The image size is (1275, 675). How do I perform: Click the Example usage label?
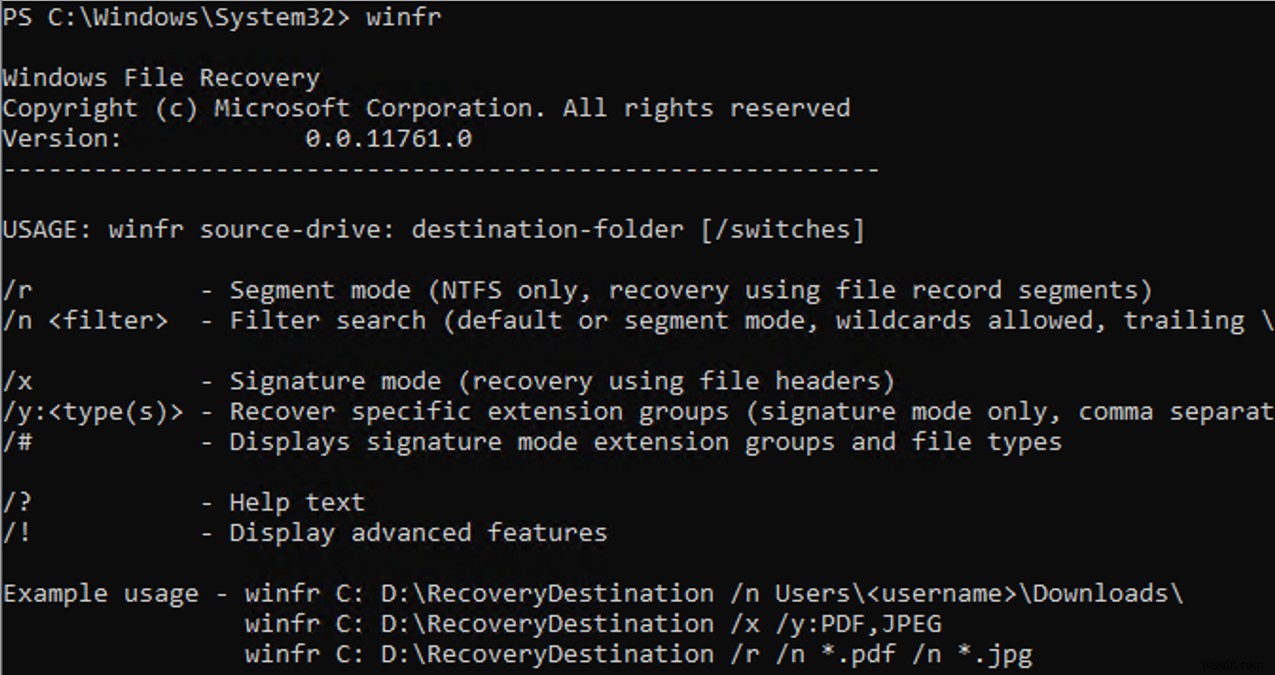tap(100, 594)
